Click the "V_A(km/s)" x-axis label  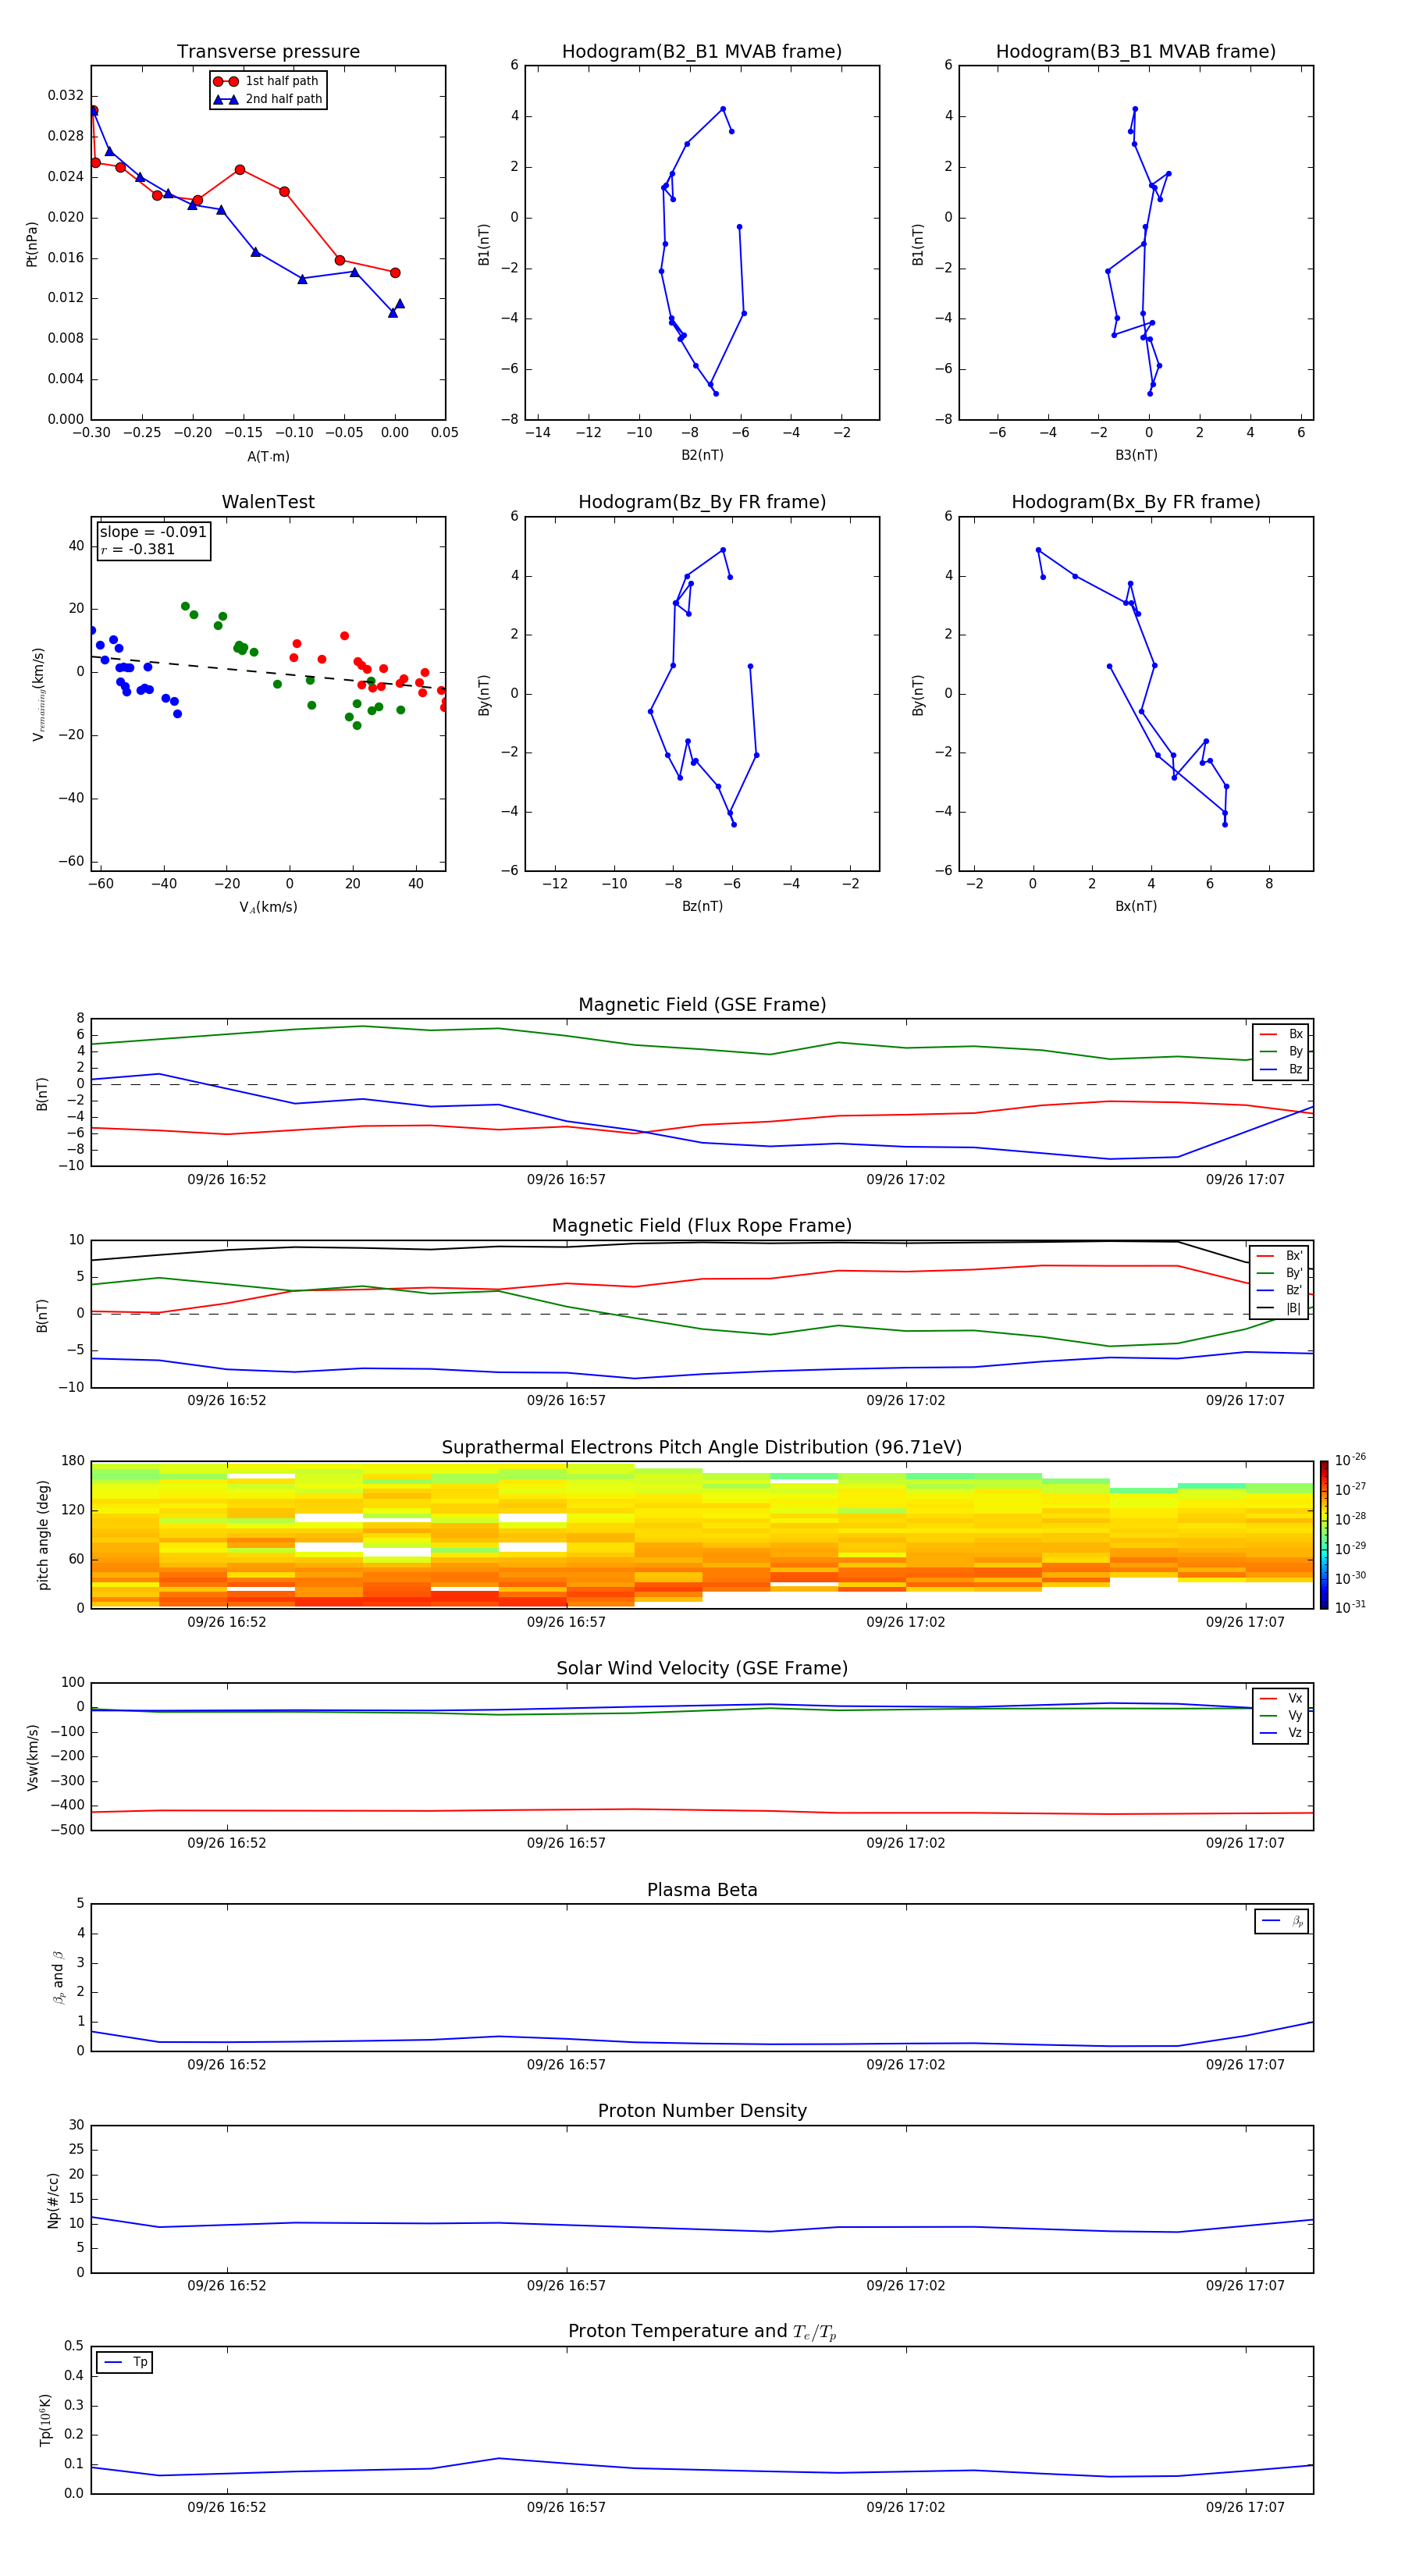tap(268, 908)
